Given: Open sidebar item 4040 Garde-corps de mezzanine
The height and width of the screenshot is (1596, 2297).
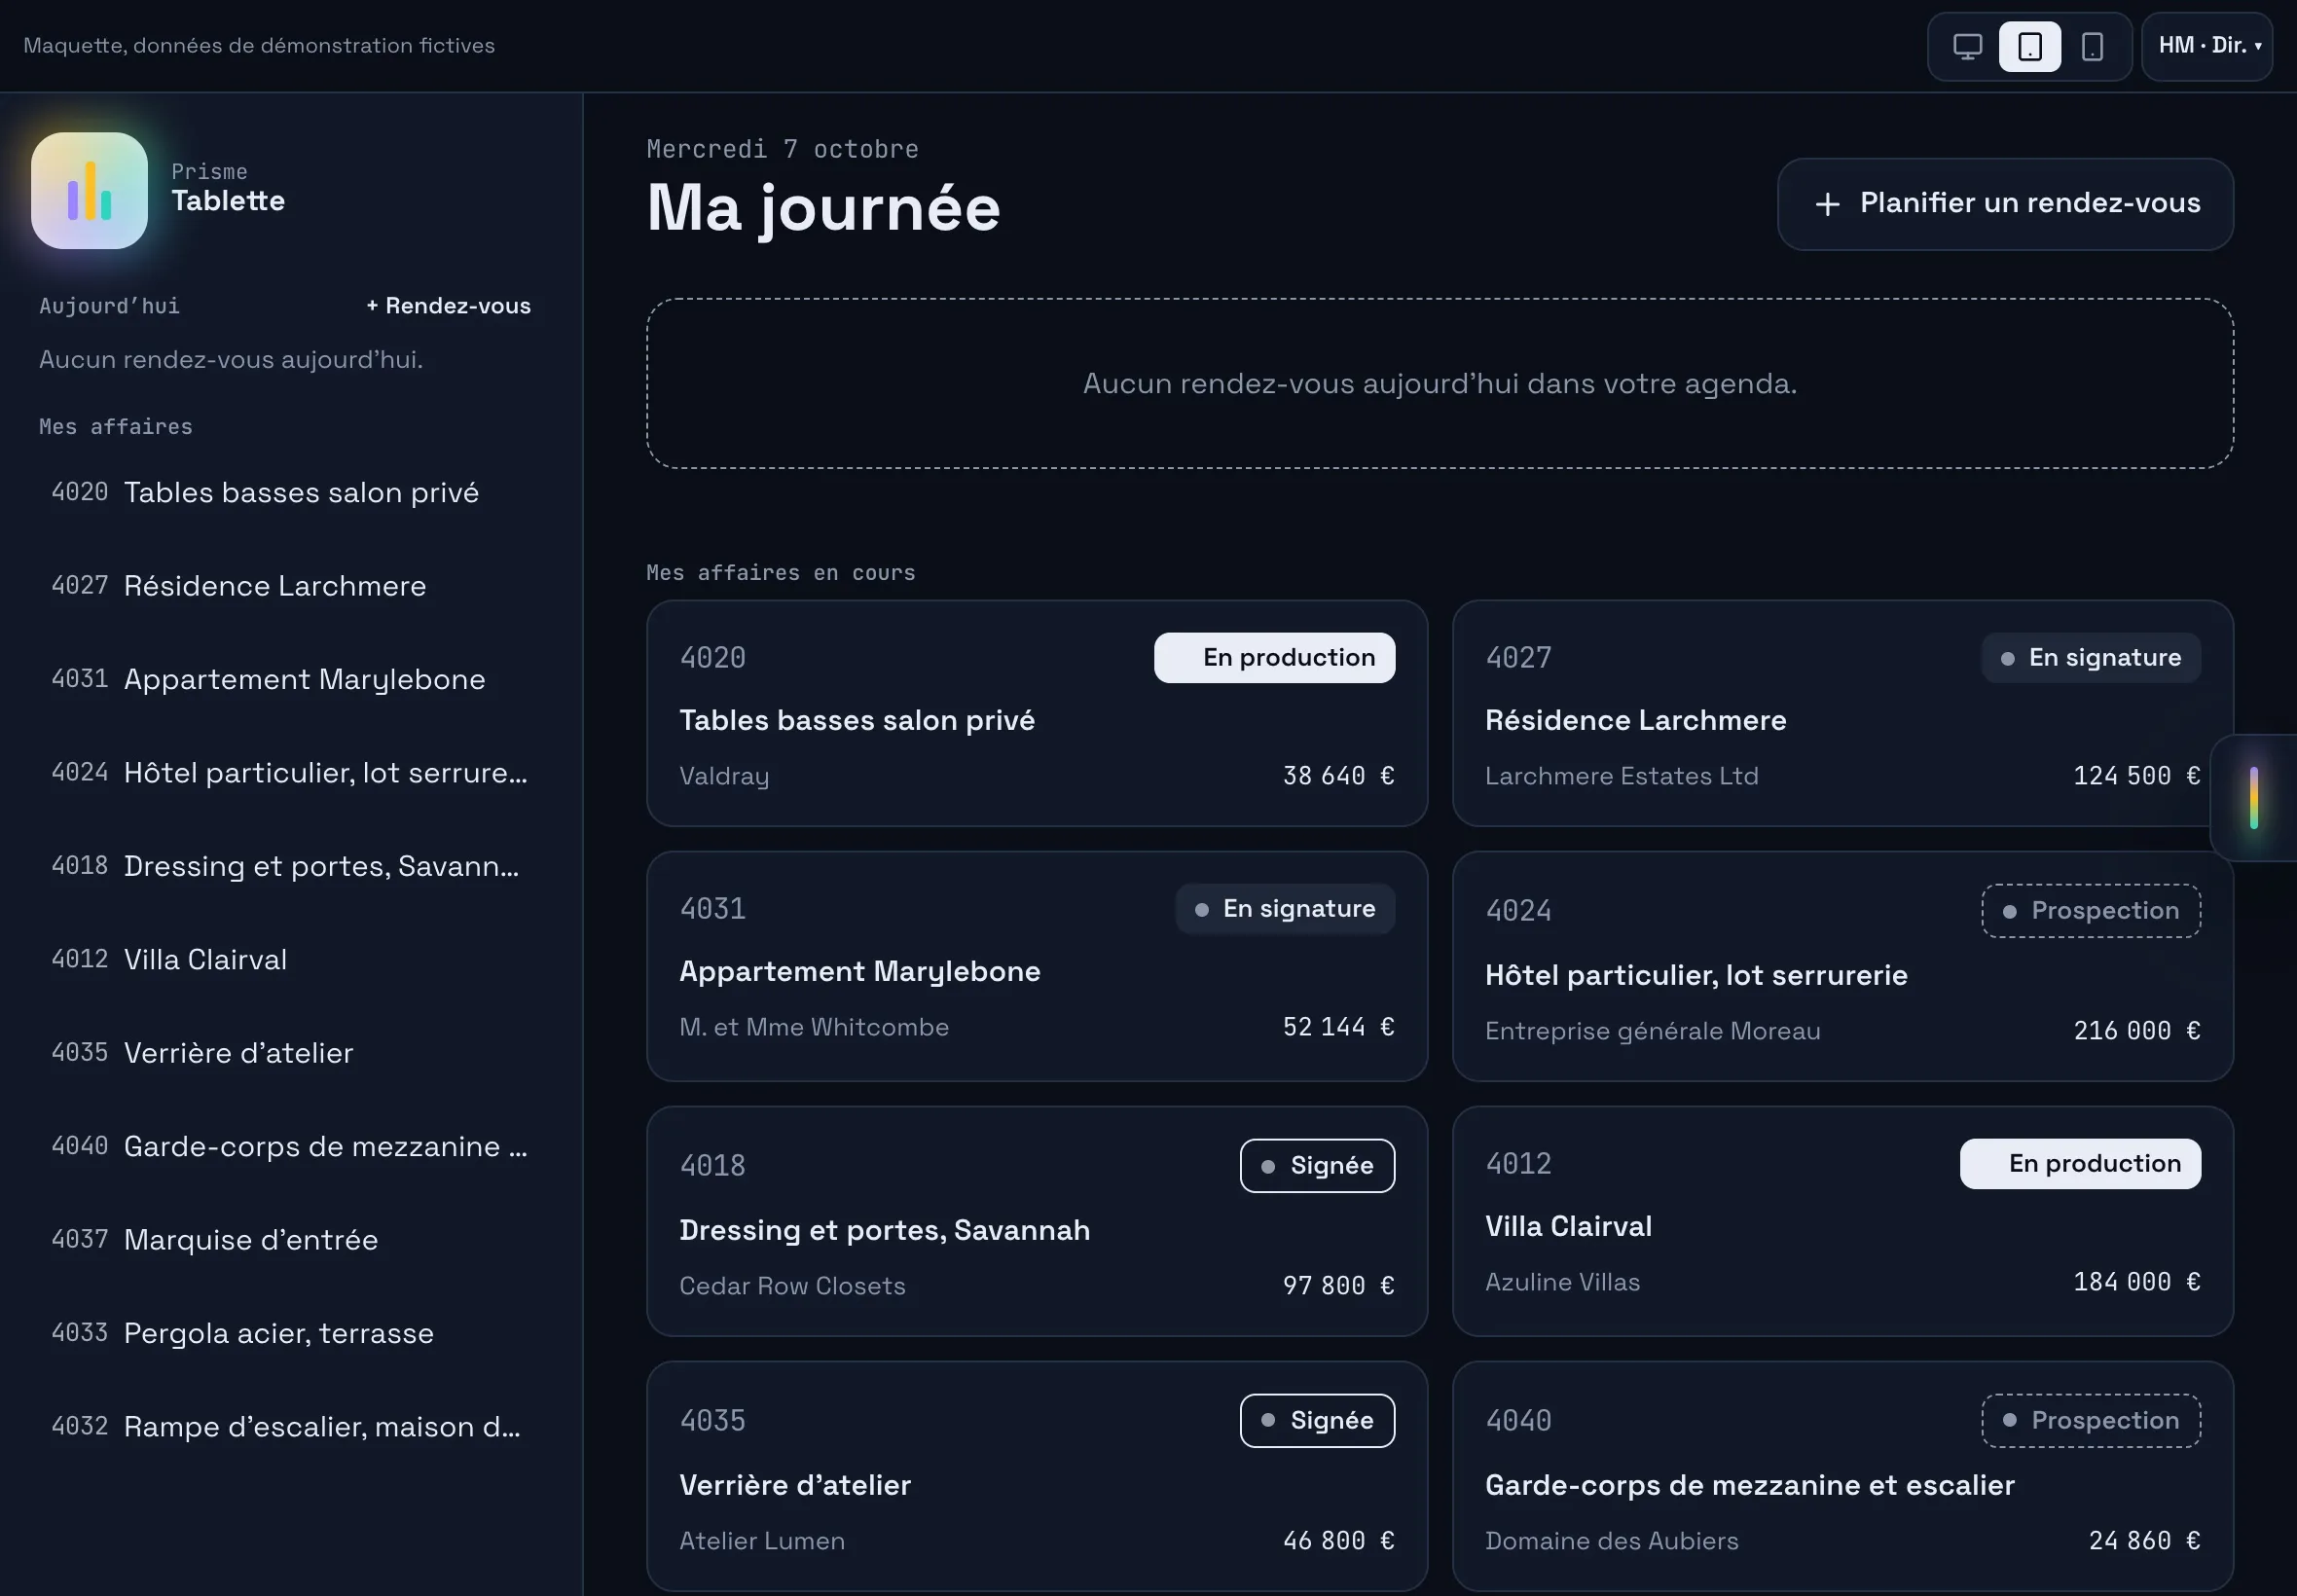Looking at the screenshot, I should coord(291,1146).
